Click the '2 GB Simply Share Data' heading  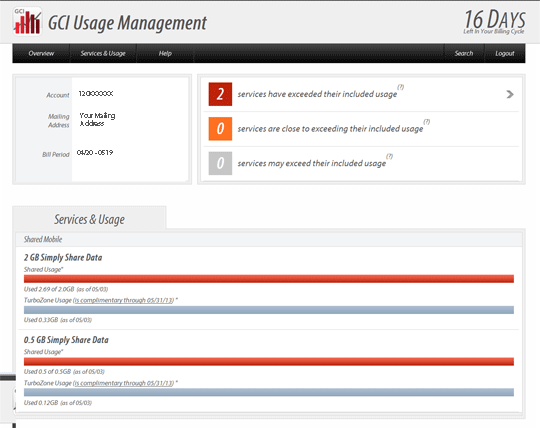63,258
